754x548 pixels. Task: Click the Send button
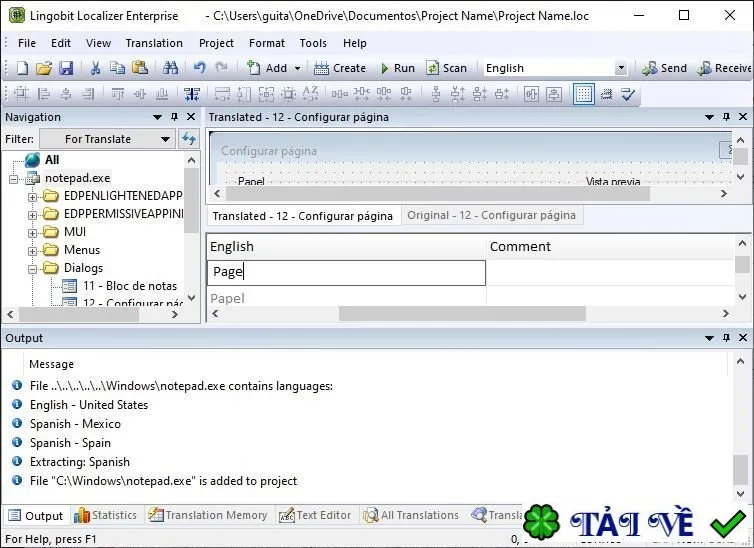665,68
